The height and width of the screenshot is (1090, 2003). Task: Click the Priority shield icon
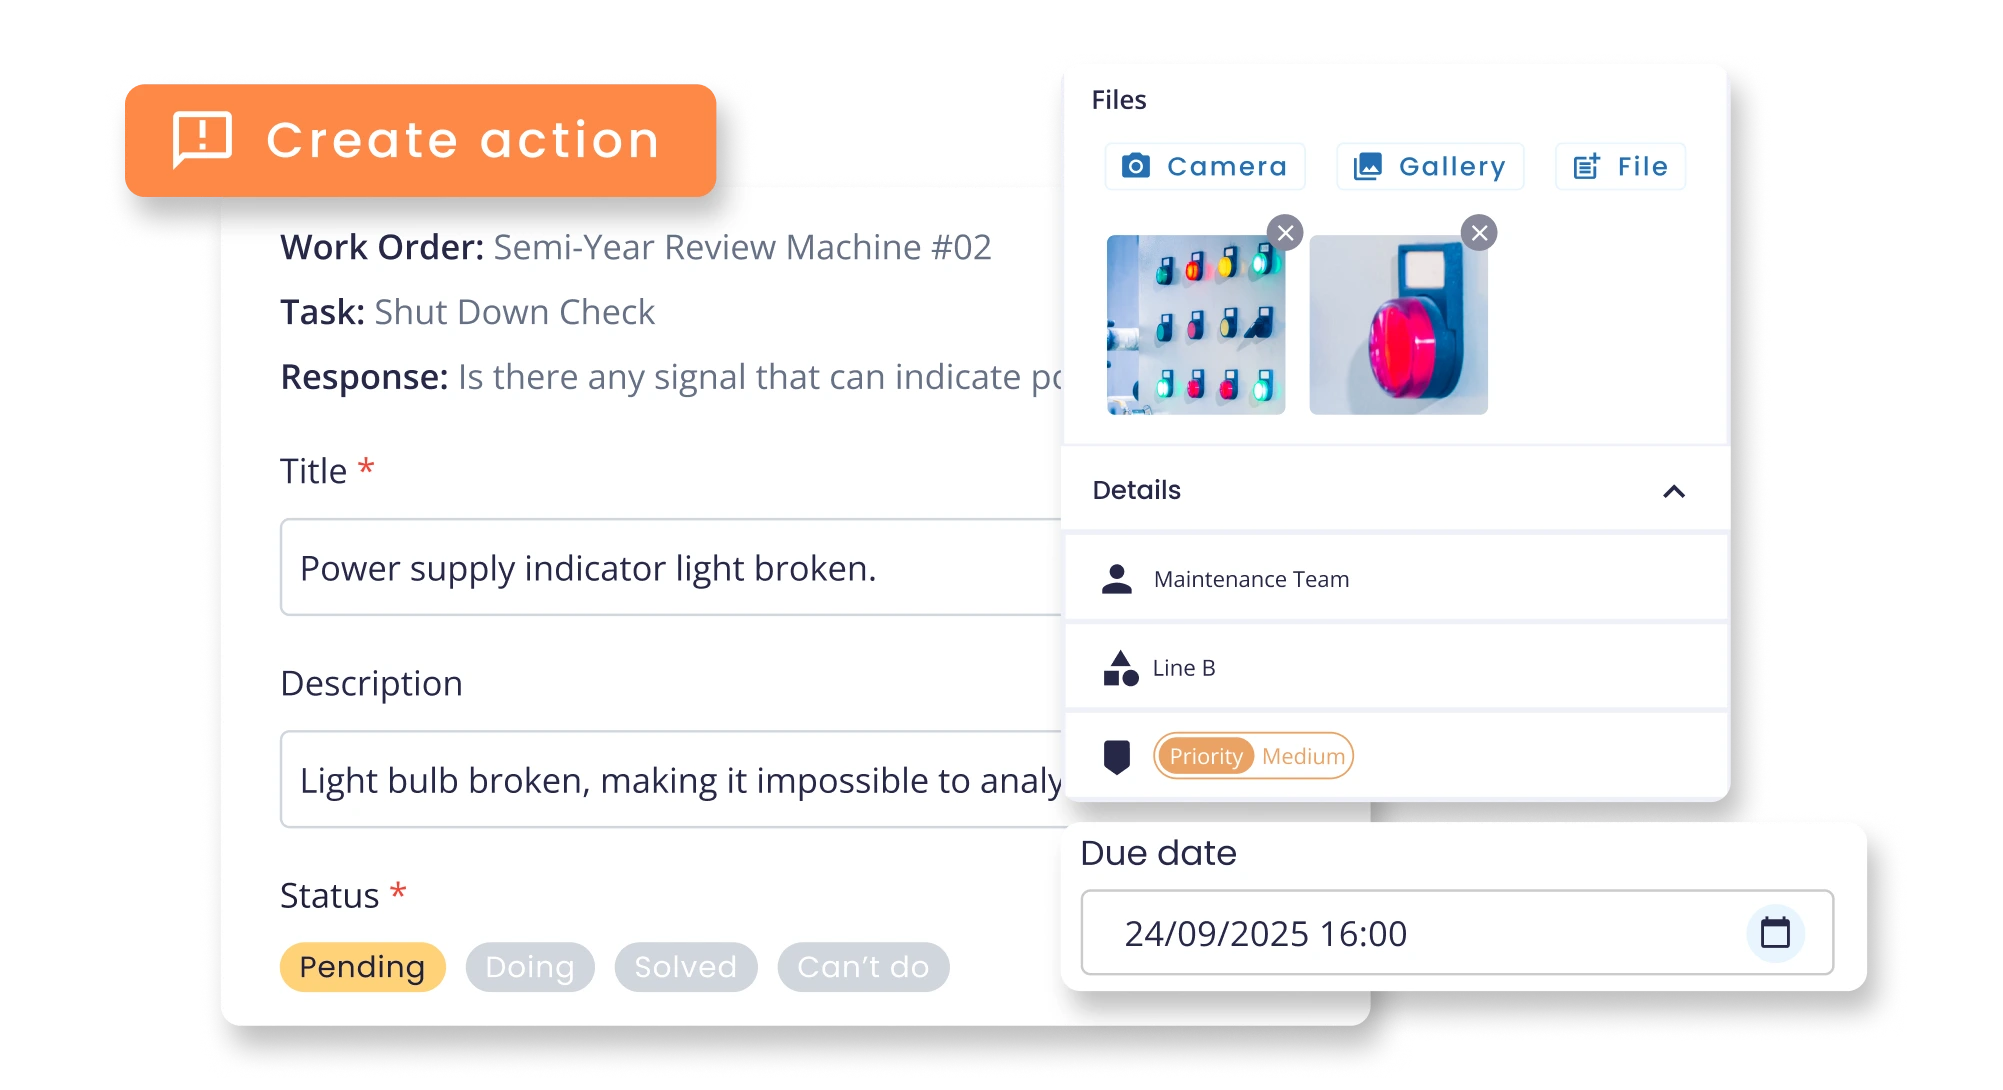click(x=1118, y=756)
